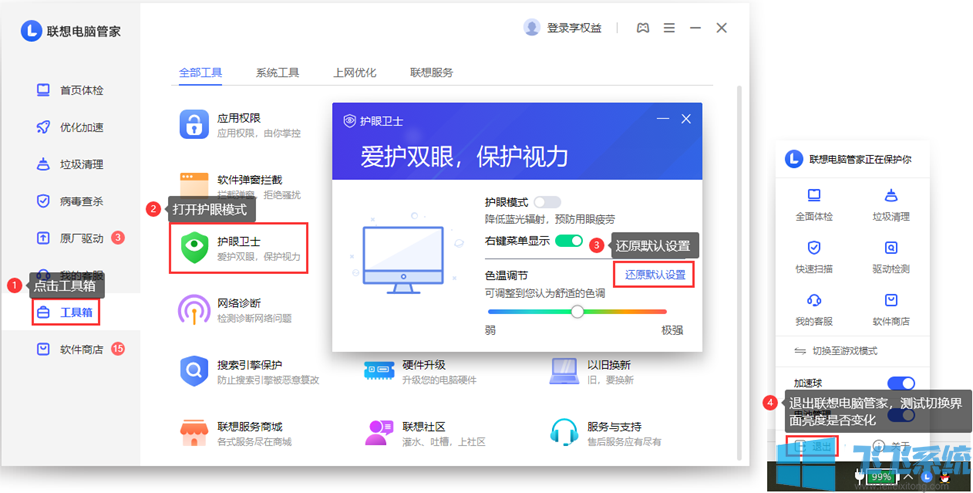The height and width of the screenshot is (493, 973).
Task: Click the game controller icon in title bar
Action: pos(643,28)
